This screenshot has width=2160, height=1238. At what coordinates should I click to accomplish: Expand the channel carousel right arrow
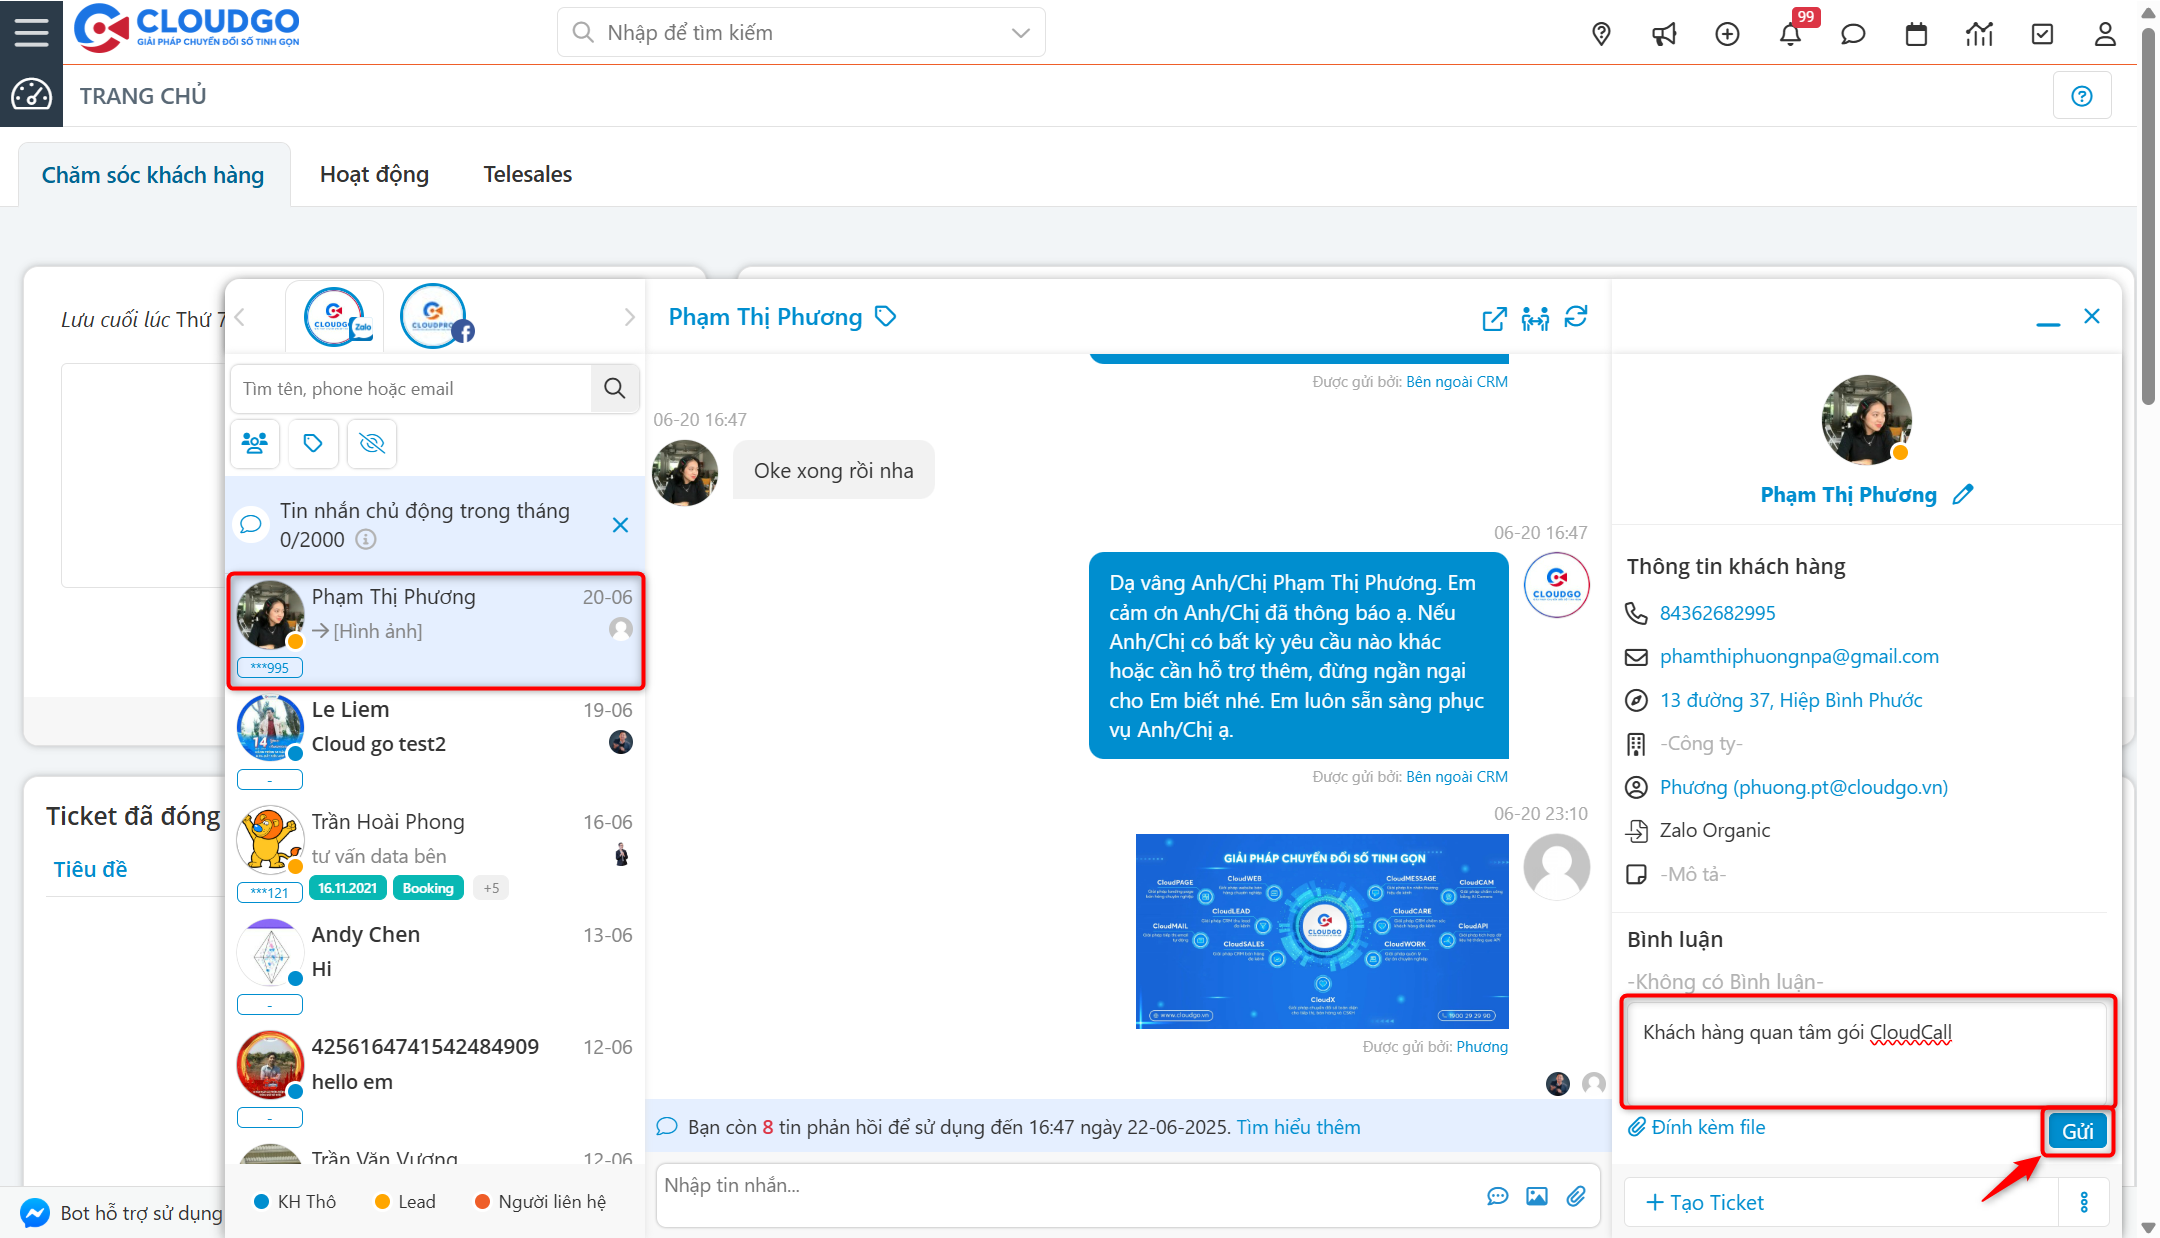(629, 316)
